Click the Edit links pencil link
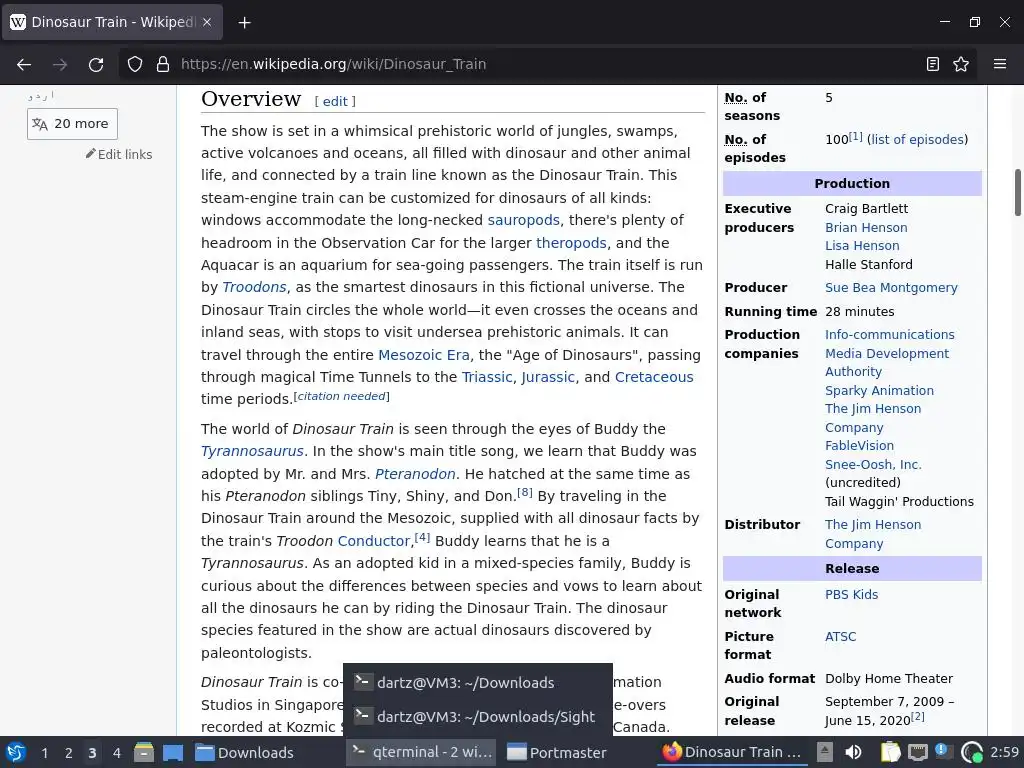1024x768 pixels. [119, 154]
